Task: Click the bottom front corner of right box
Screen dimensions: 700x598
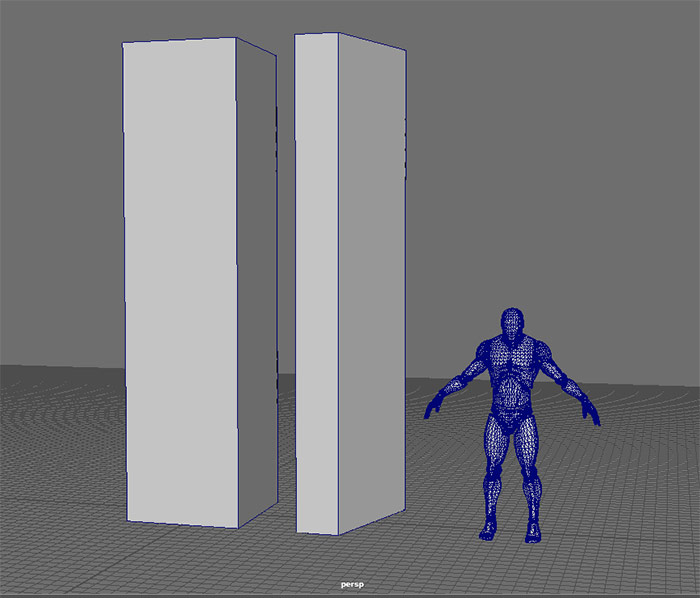Action: pyautogui.click(x=338, y=534)
